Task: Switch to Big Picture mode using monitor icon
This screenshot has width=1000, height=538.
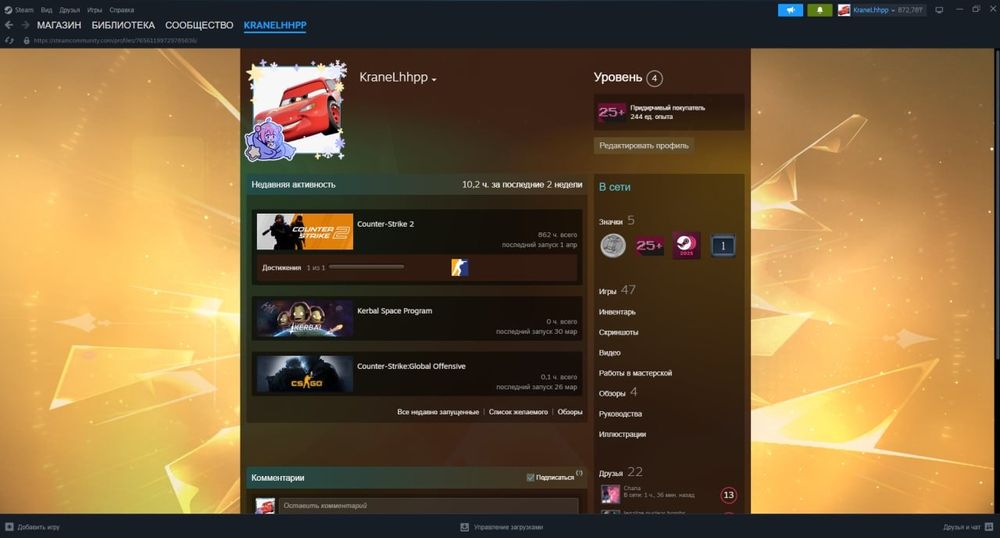Action: [939, 10]
